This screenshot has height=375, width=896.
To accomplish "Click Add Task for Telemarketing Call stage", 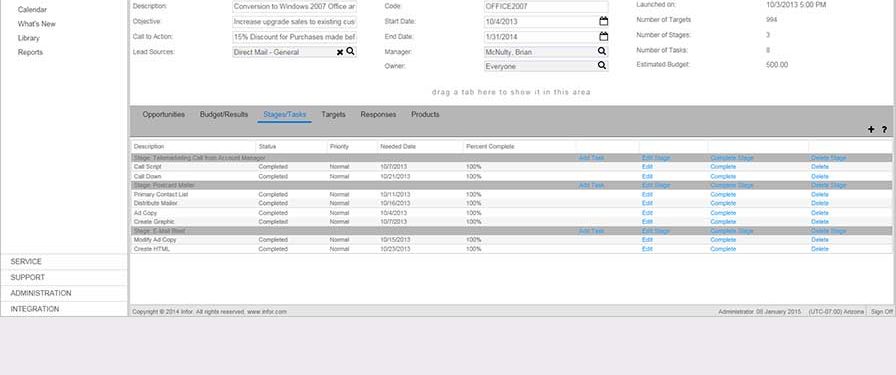I will tap(591, 158).
